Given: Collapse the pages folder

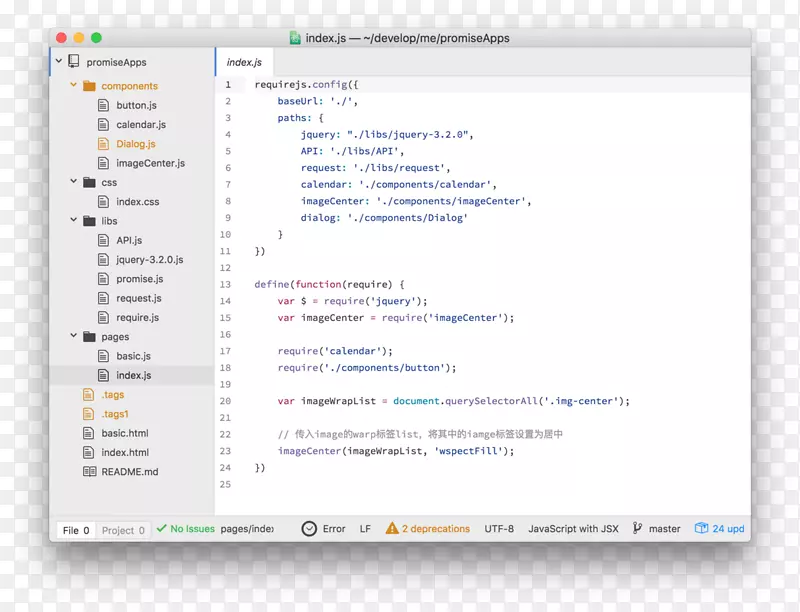Looking at the screenshot, I should [73, 337].
